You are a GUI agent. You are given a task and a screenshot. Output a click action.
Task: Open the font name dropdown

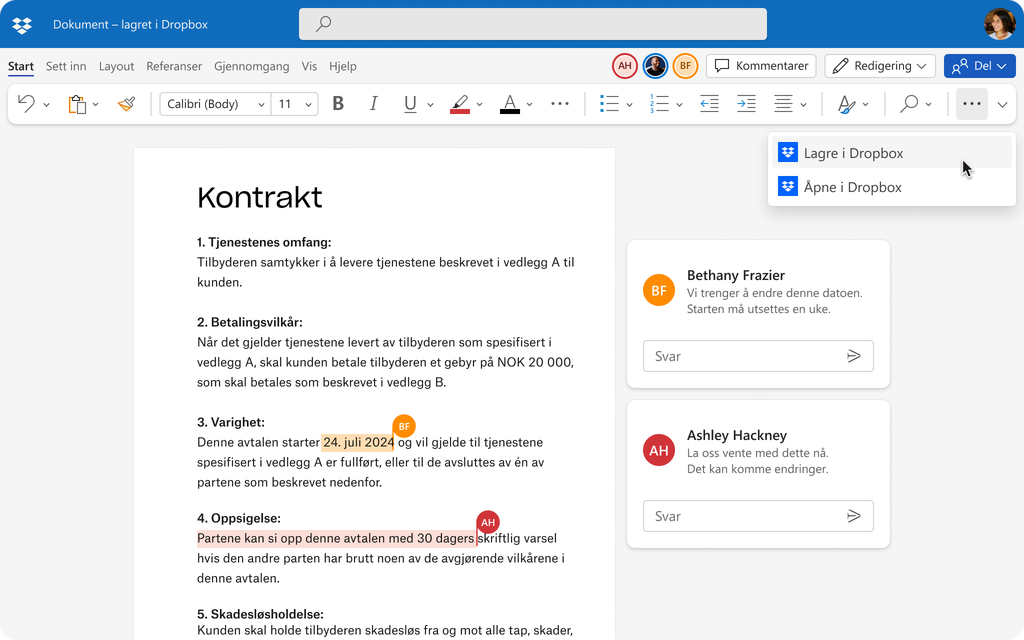(x=260, y=103)
